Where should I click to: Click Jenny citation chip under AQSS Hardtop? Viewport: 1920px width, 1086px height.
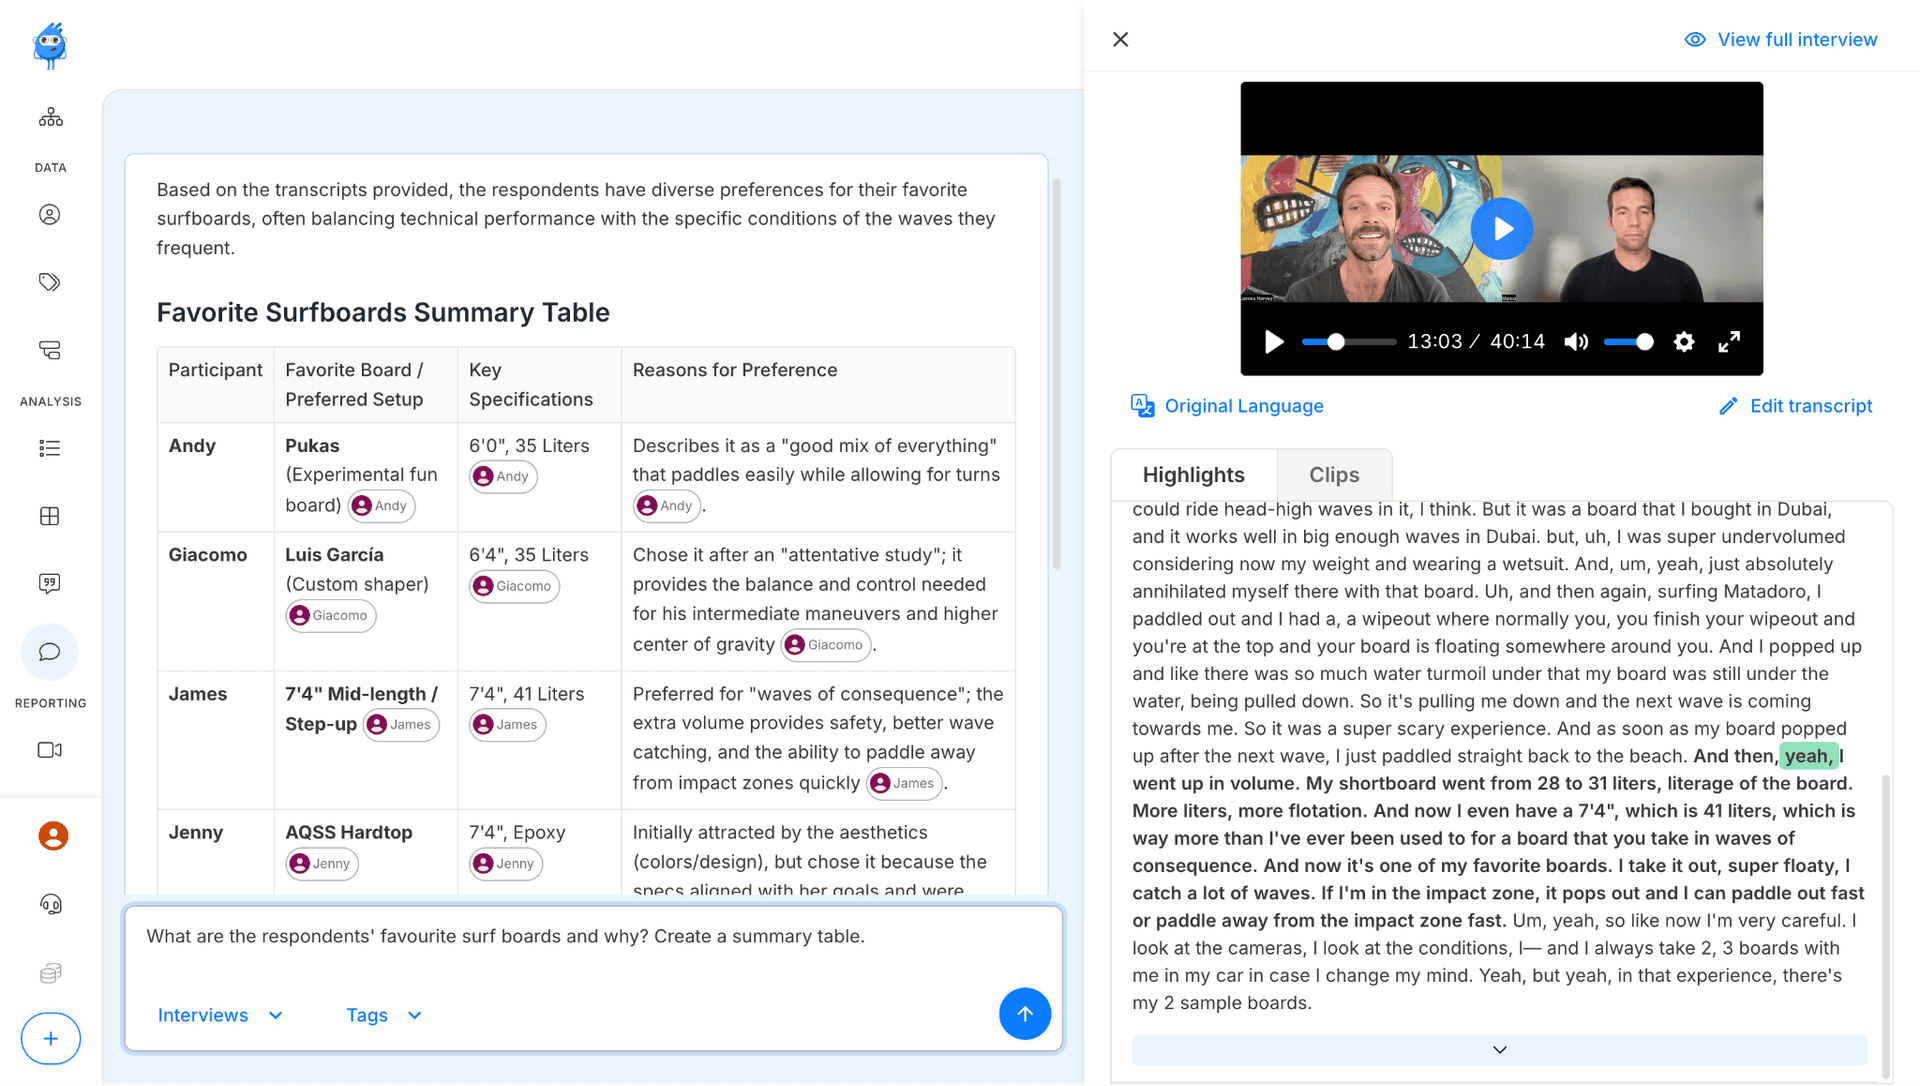(x=322, y=864)
